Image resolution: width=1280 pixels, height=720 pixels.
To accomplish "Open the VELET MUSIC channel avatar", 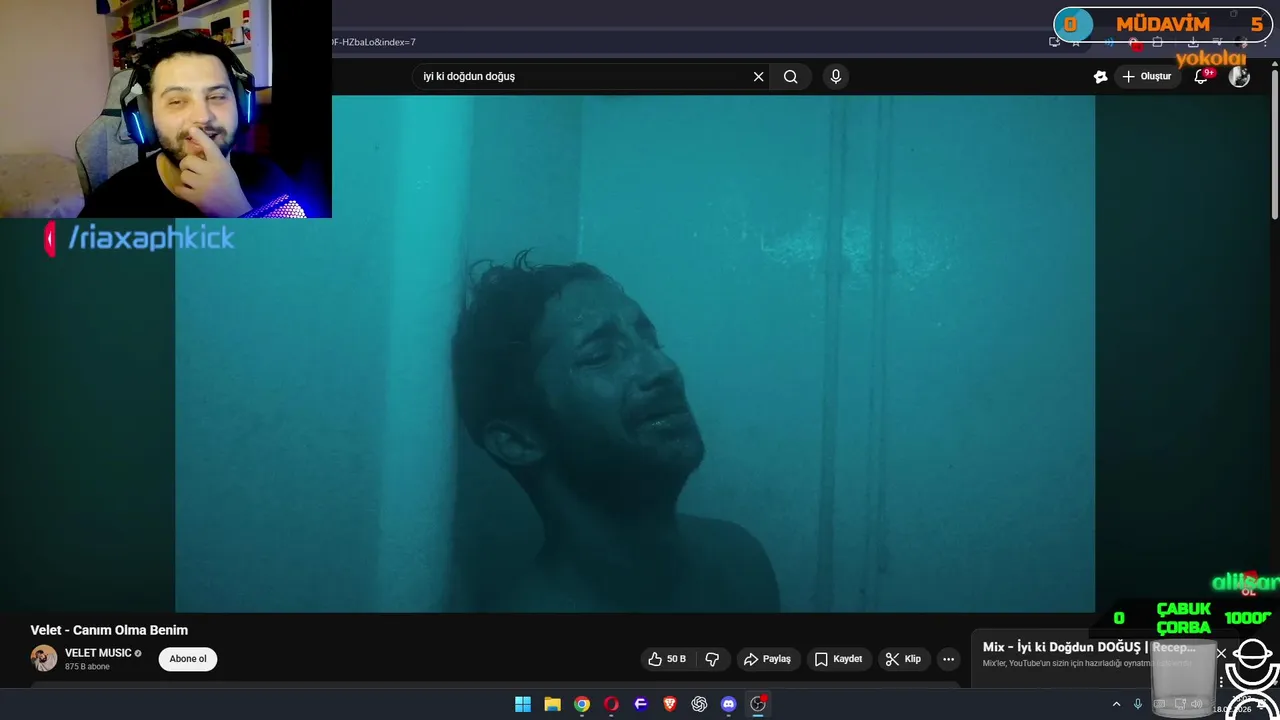I will tap(44, 658).
